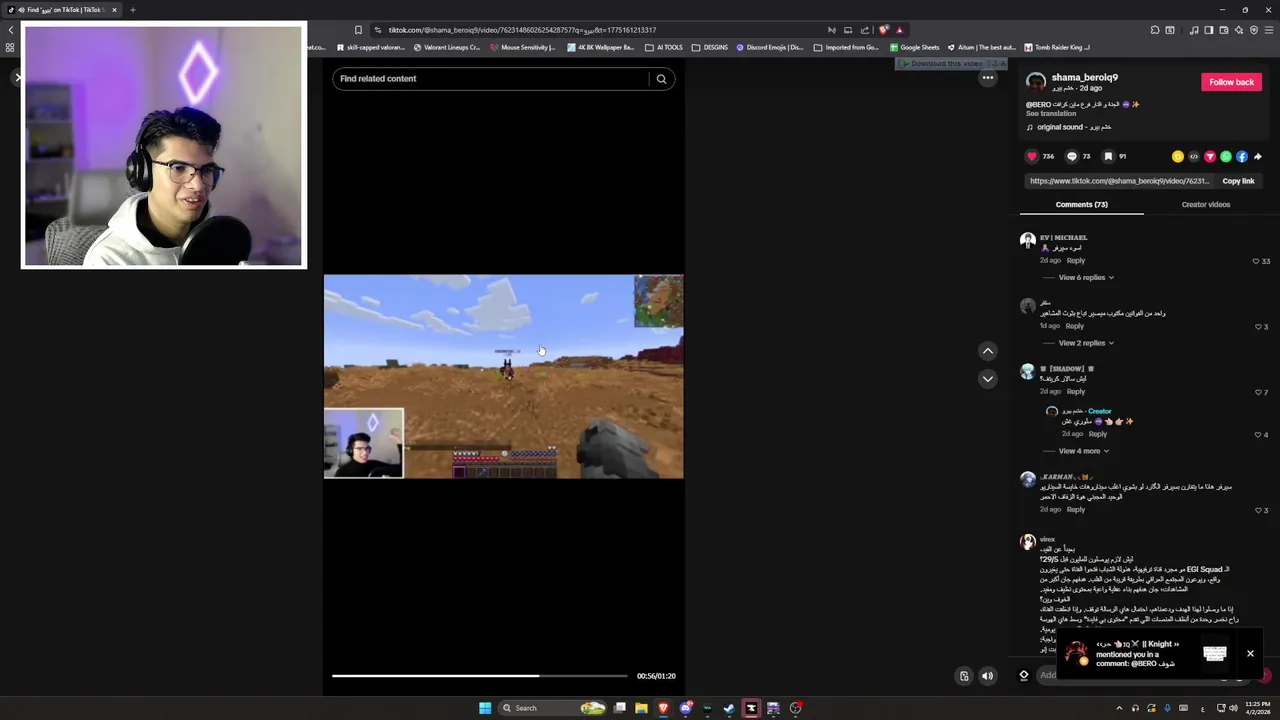Open the original sound link

1075,127
